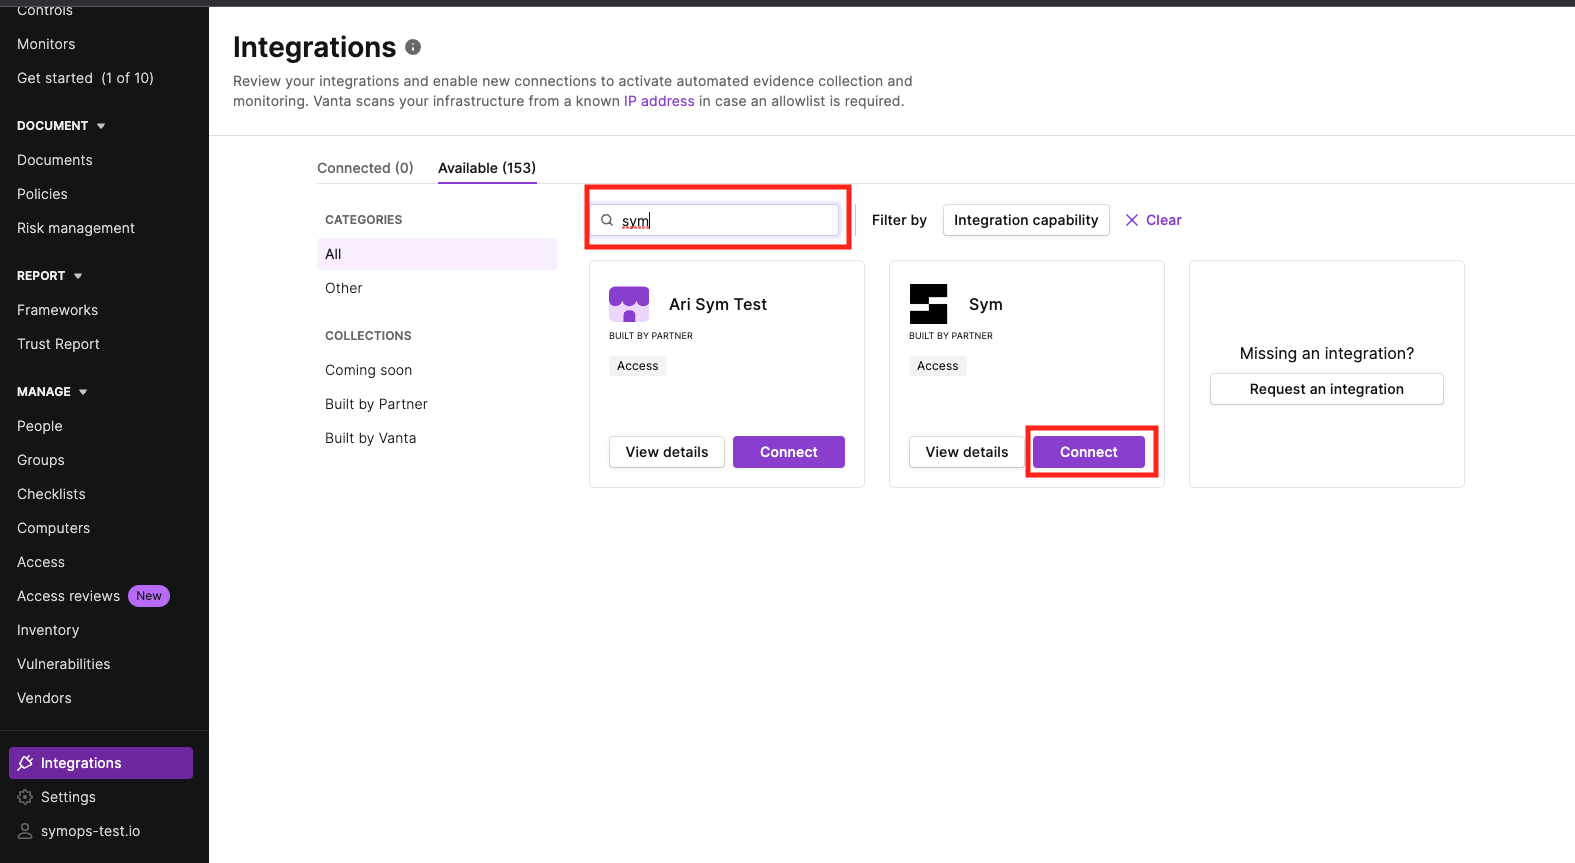
Task: Open Get started (1 of 10)
Action: pyautogui.click(x=85, y=78)
